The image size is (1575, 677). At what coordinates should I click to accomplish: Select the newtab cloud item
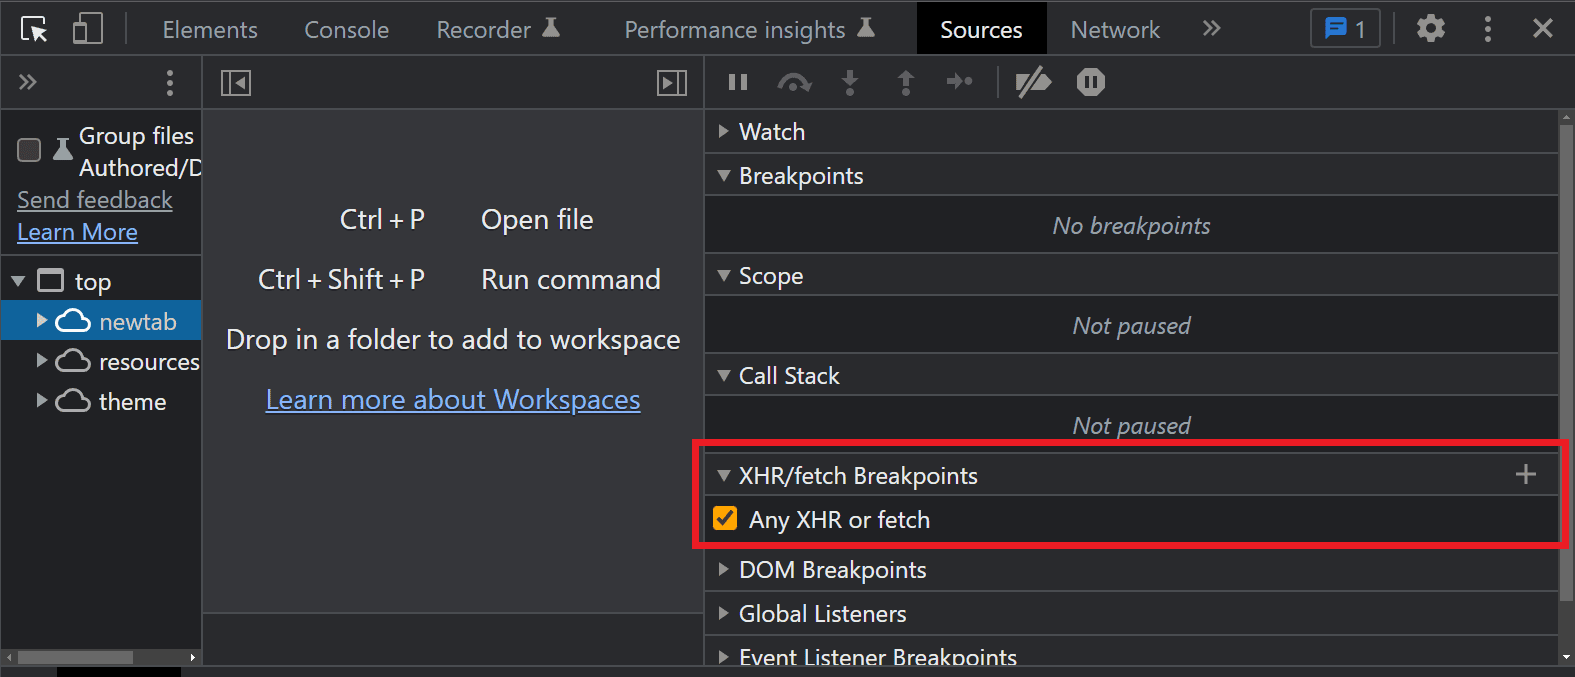[116, 321]
